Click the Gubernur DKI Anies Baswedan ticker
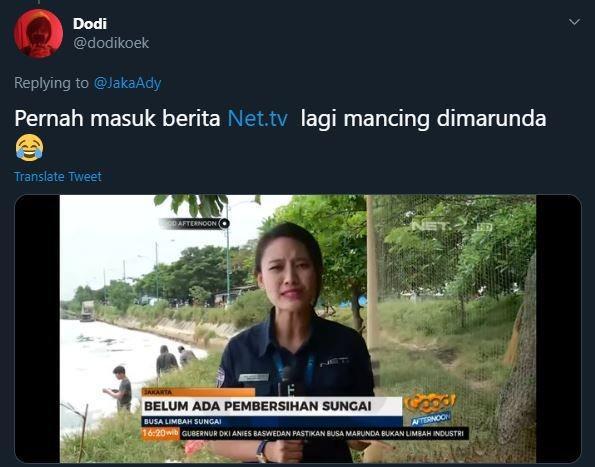This screenshot has height=467, width=595. point(323,433)
